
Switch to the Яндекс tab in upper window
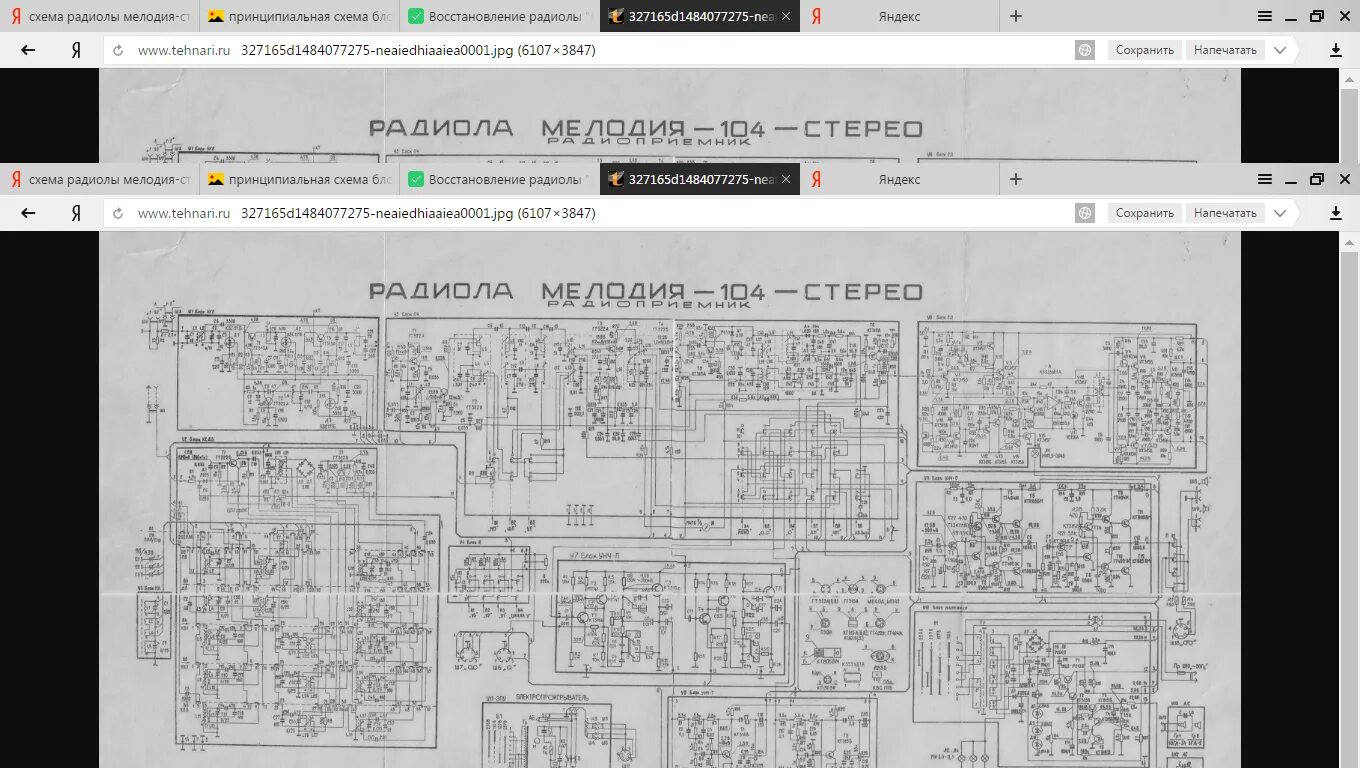[x=900, y=16]
